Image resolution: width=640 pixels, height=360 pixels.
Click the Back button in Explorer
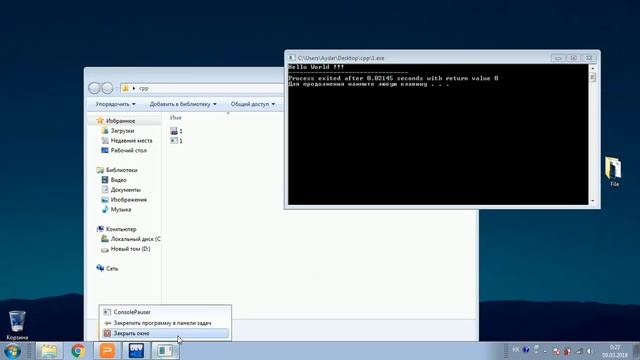[94, 88]
